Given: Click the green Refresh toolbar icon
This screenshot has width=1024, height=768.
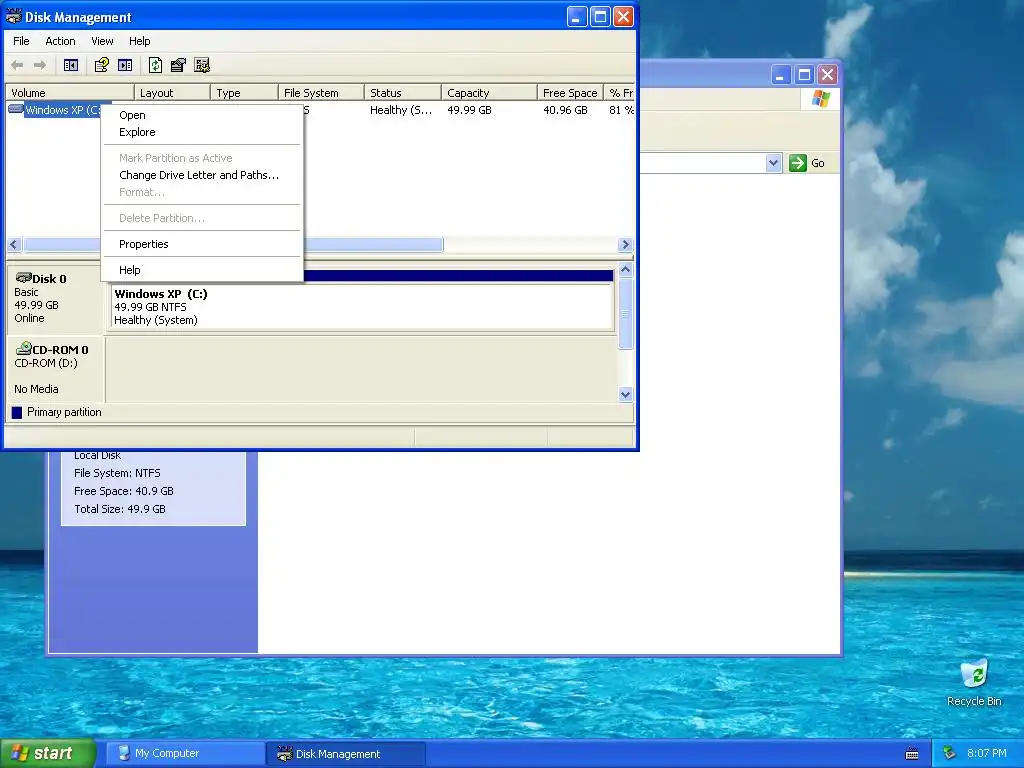Looking at the screenshot, I should tap(155, 65).
